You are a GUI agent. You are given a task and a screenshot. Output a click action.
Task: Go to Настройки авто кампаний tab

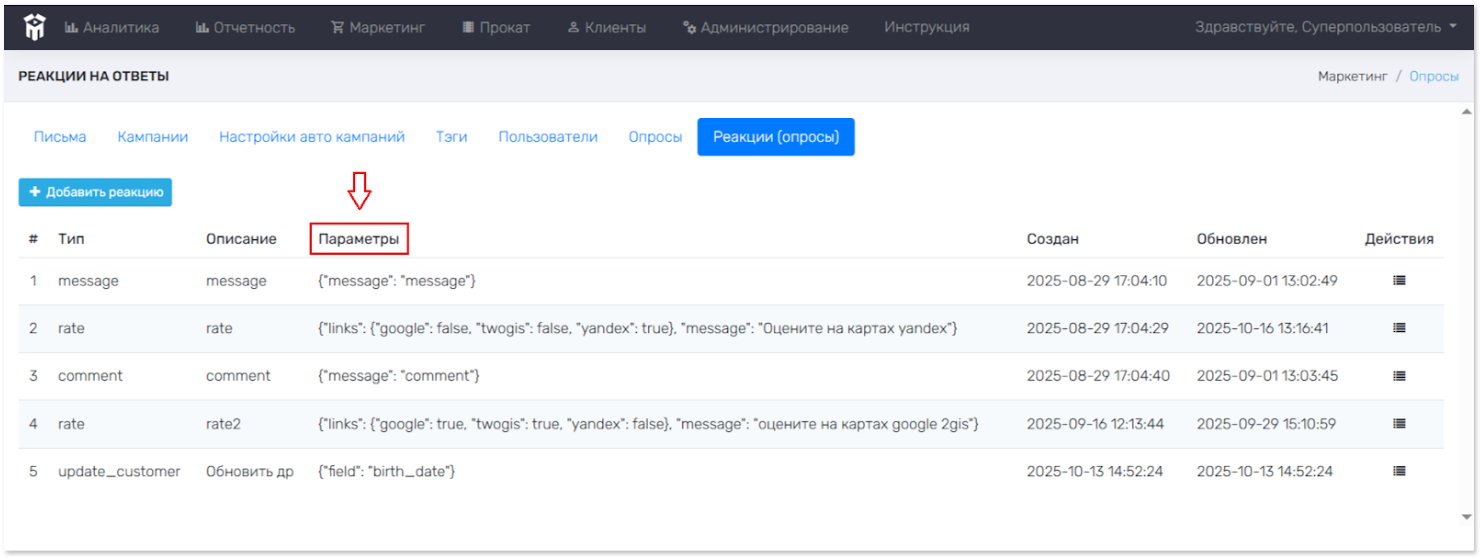click(x=312, y=137)
